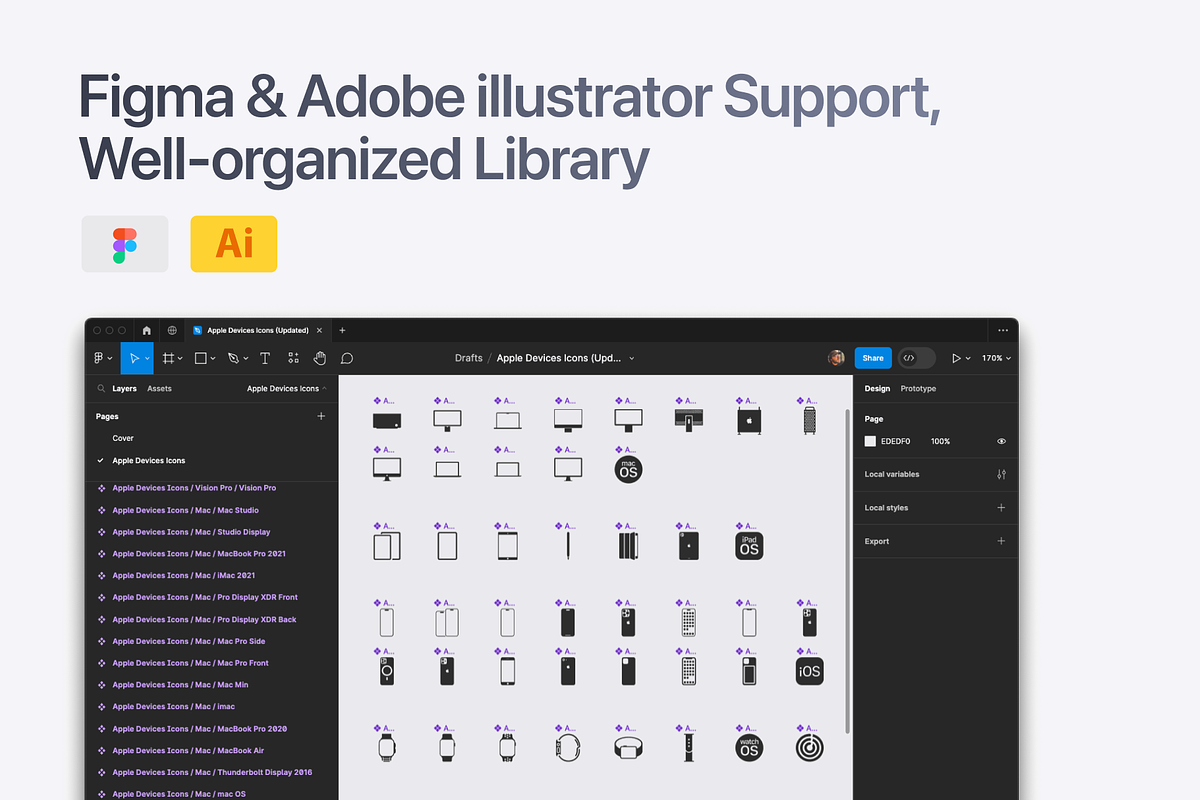This screenshot has height=800, width=1200.
Task: Toggle Dev Mode switch
Action: (917, 358)
